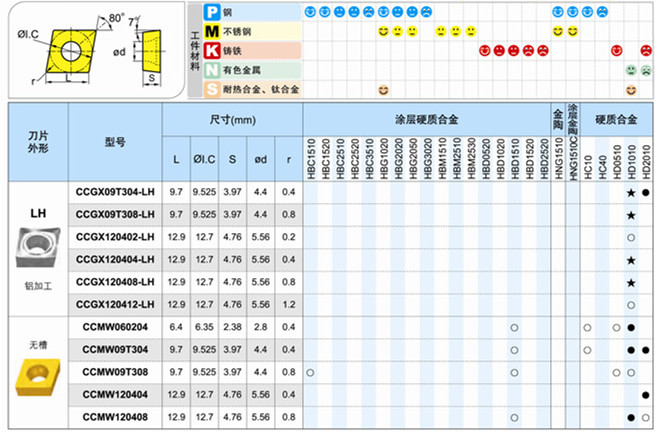Click the HBC1510 circle in CCMW09T308 row
Viewport: 655px width, 432px height.
tap(310, 372)
